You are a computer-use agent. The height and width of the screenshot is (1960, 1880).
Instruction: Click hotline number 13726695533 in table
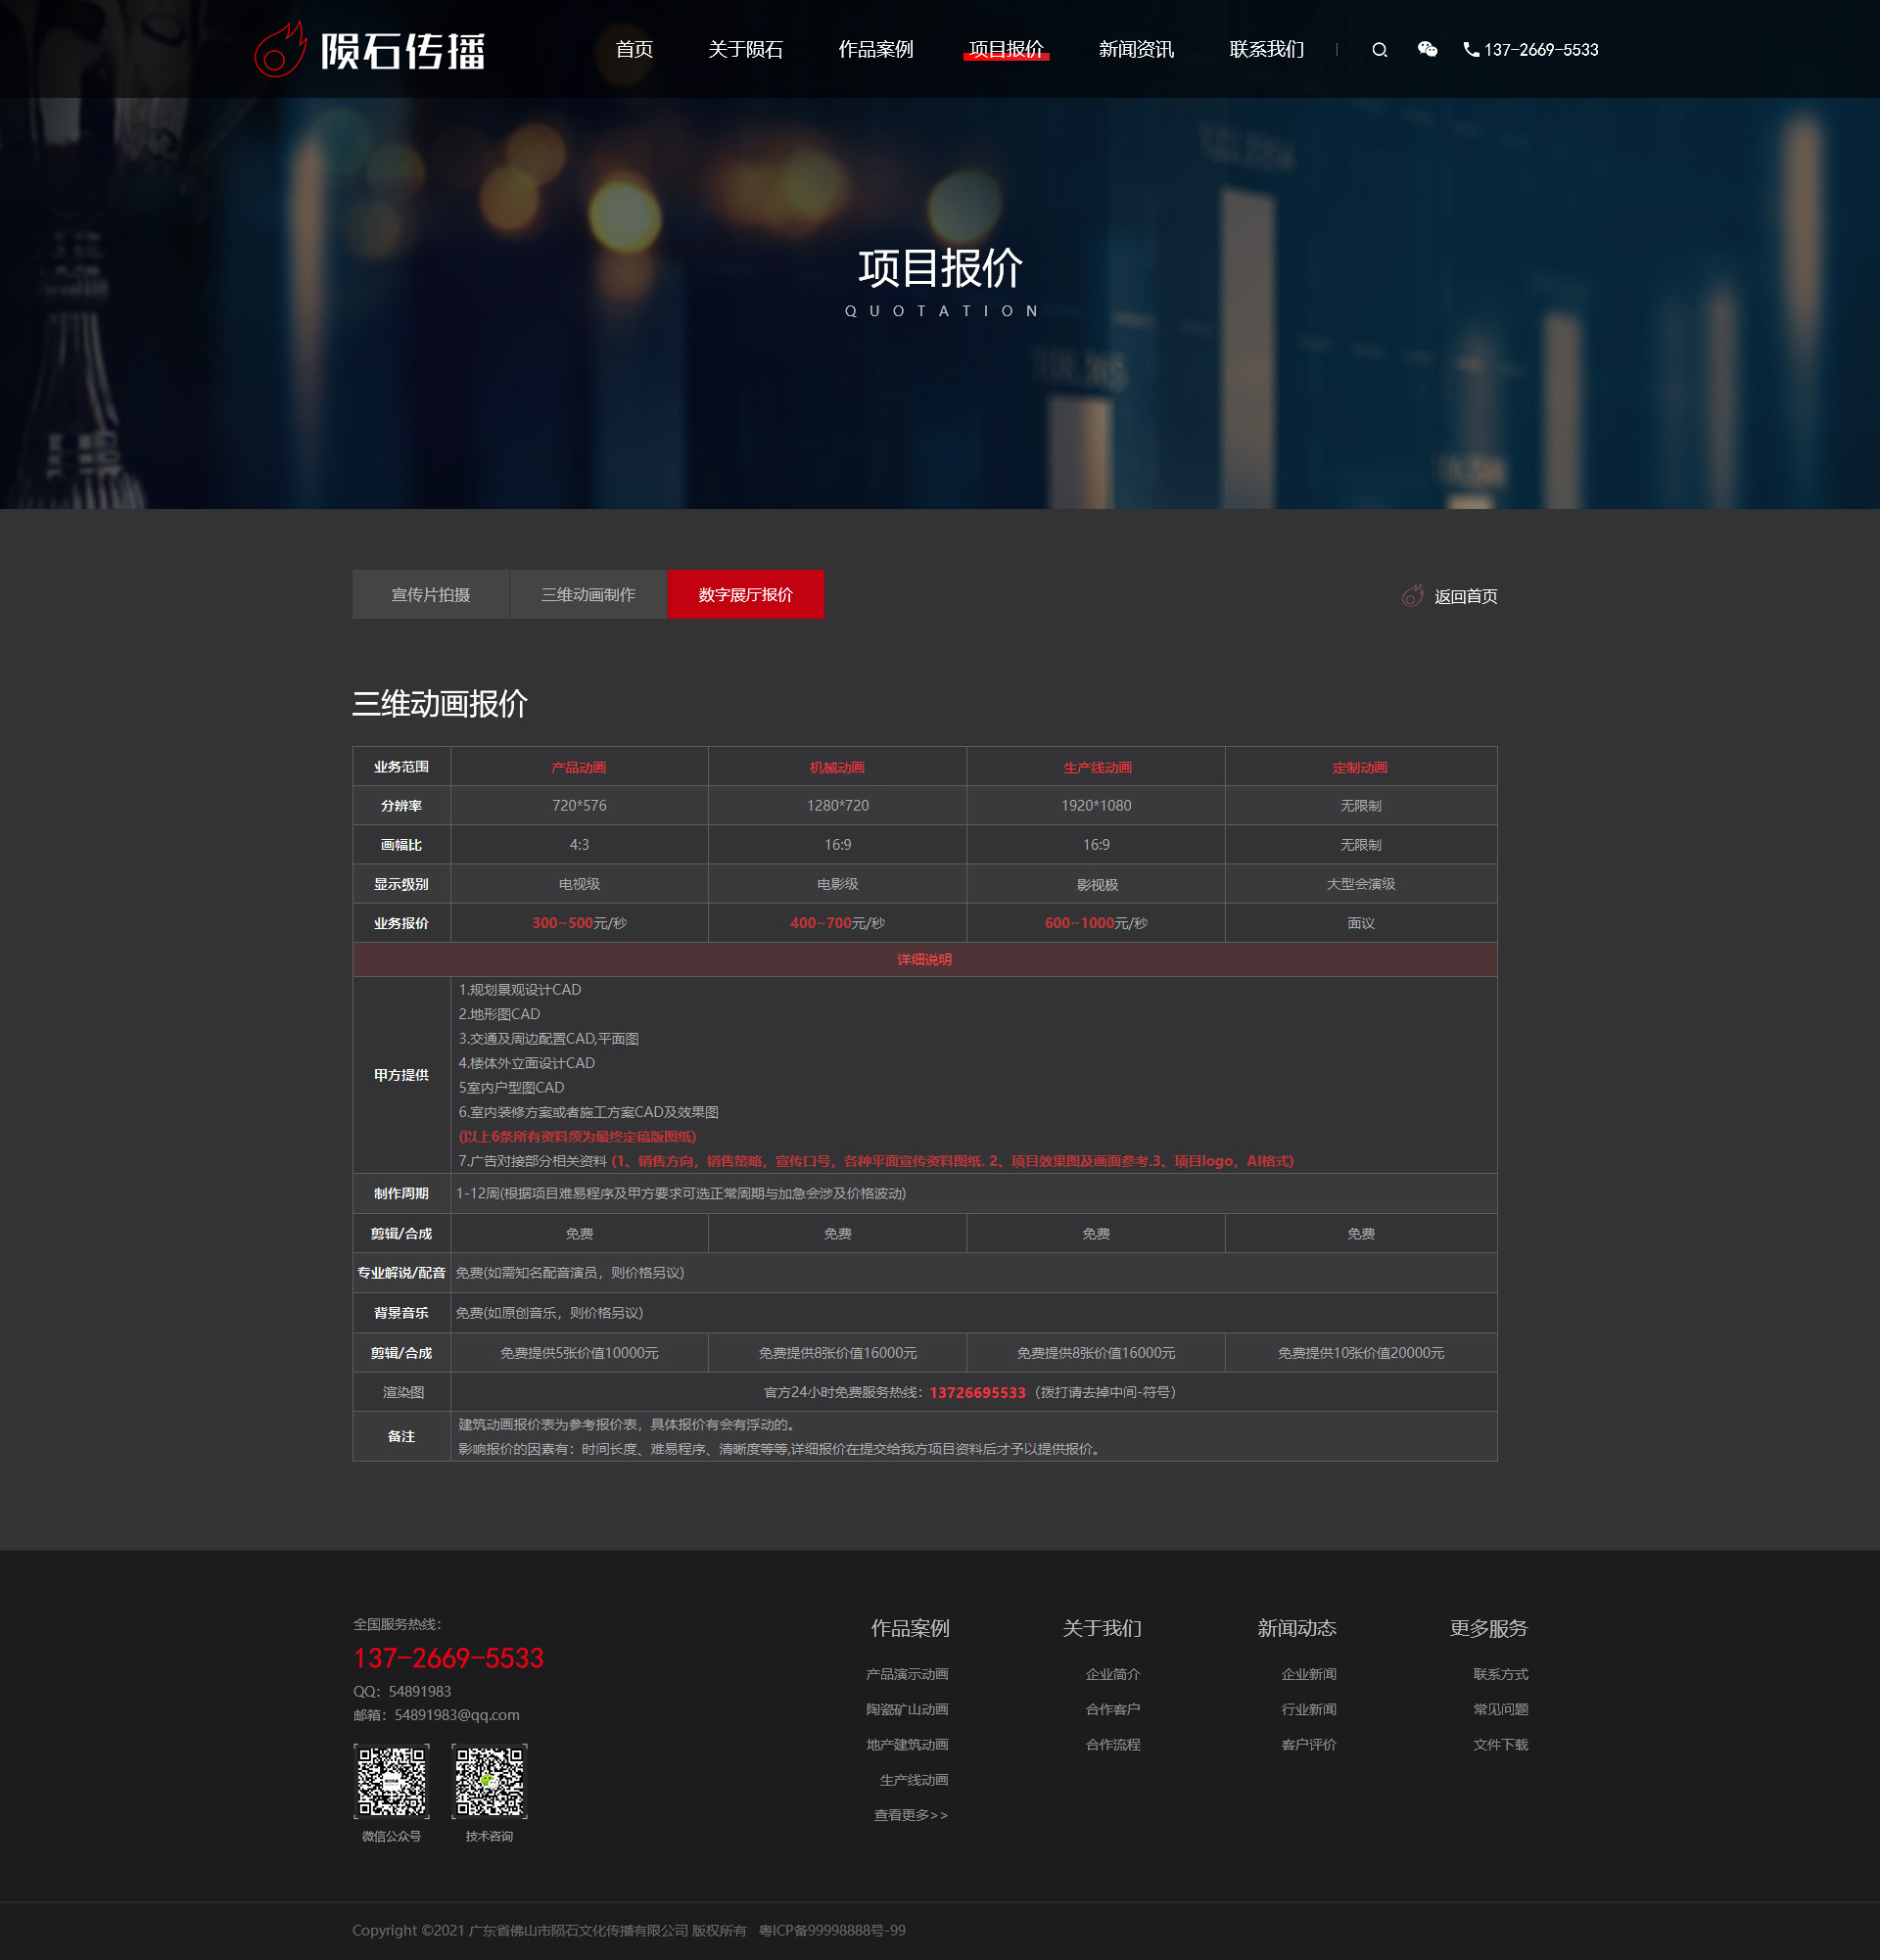tap(977, 1393)
